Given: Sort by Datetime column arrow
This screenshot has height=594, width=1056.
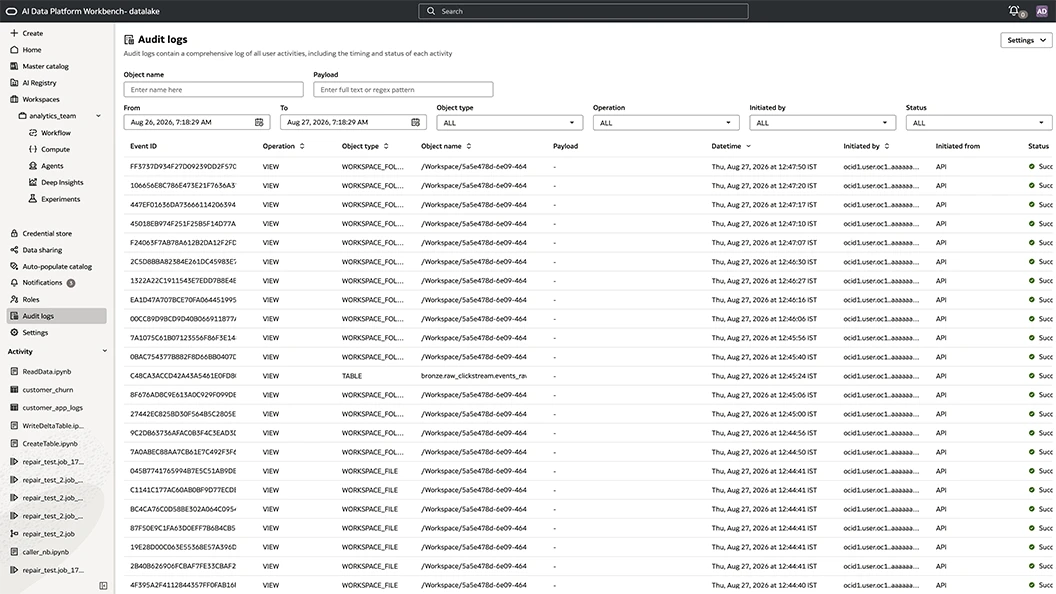Looking at the screenshot, I should tap(748, 146).
